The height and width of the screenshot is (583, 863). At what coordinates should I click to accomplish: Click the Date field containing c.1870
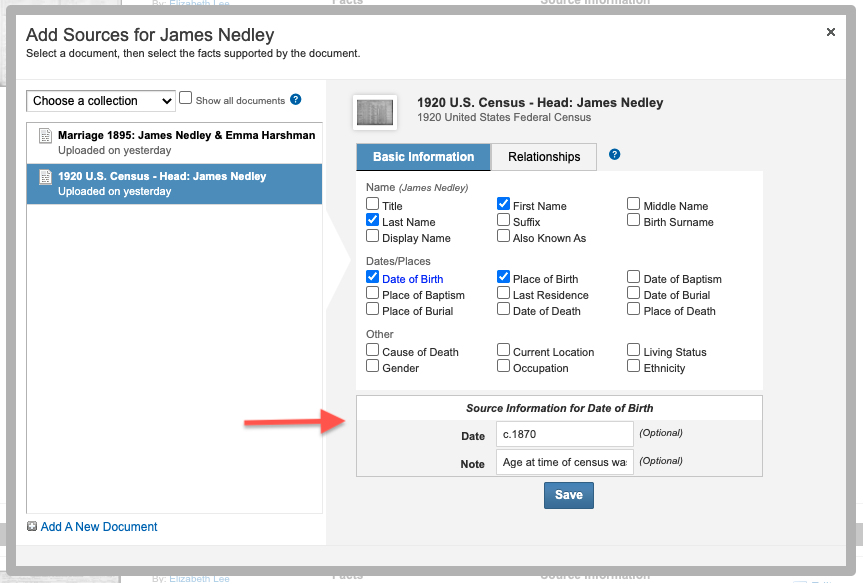564,434
